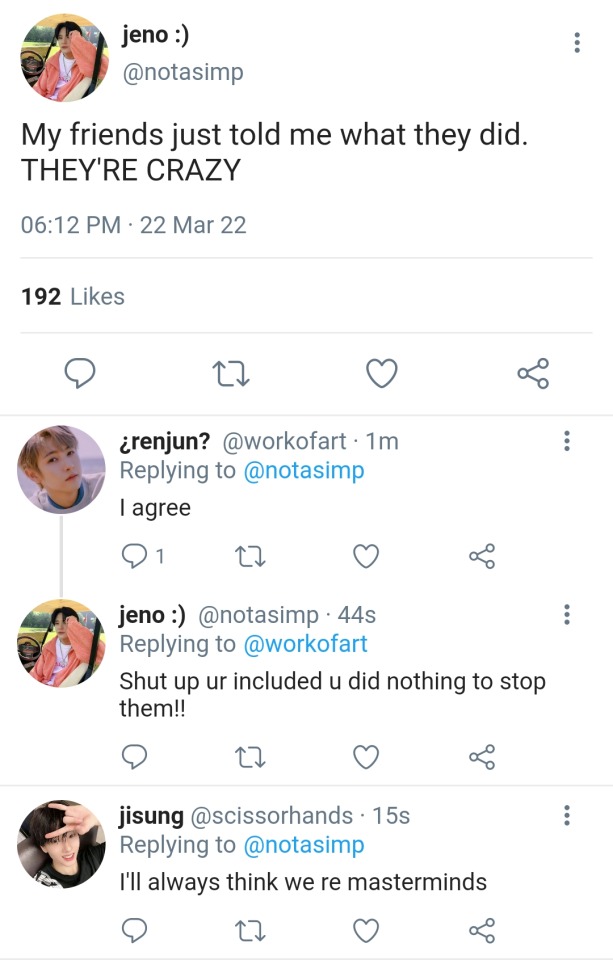The width and height of the screenshot is (613, 960).
Task: Open more options on jisung's reply
Action: pos(567,816)
